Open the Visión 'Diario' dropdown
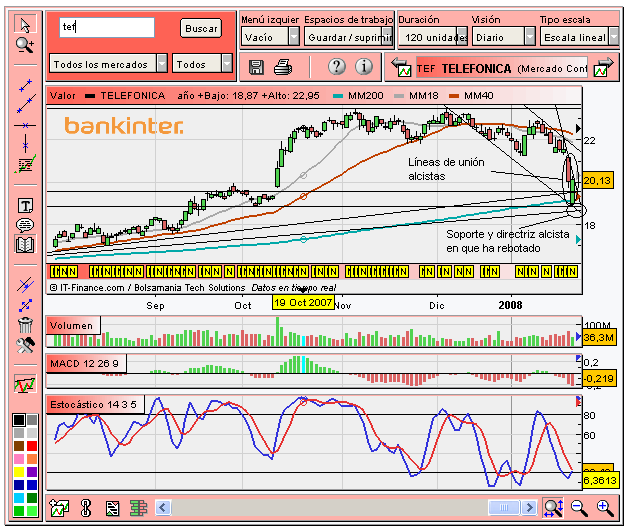 tap(503, 37)
